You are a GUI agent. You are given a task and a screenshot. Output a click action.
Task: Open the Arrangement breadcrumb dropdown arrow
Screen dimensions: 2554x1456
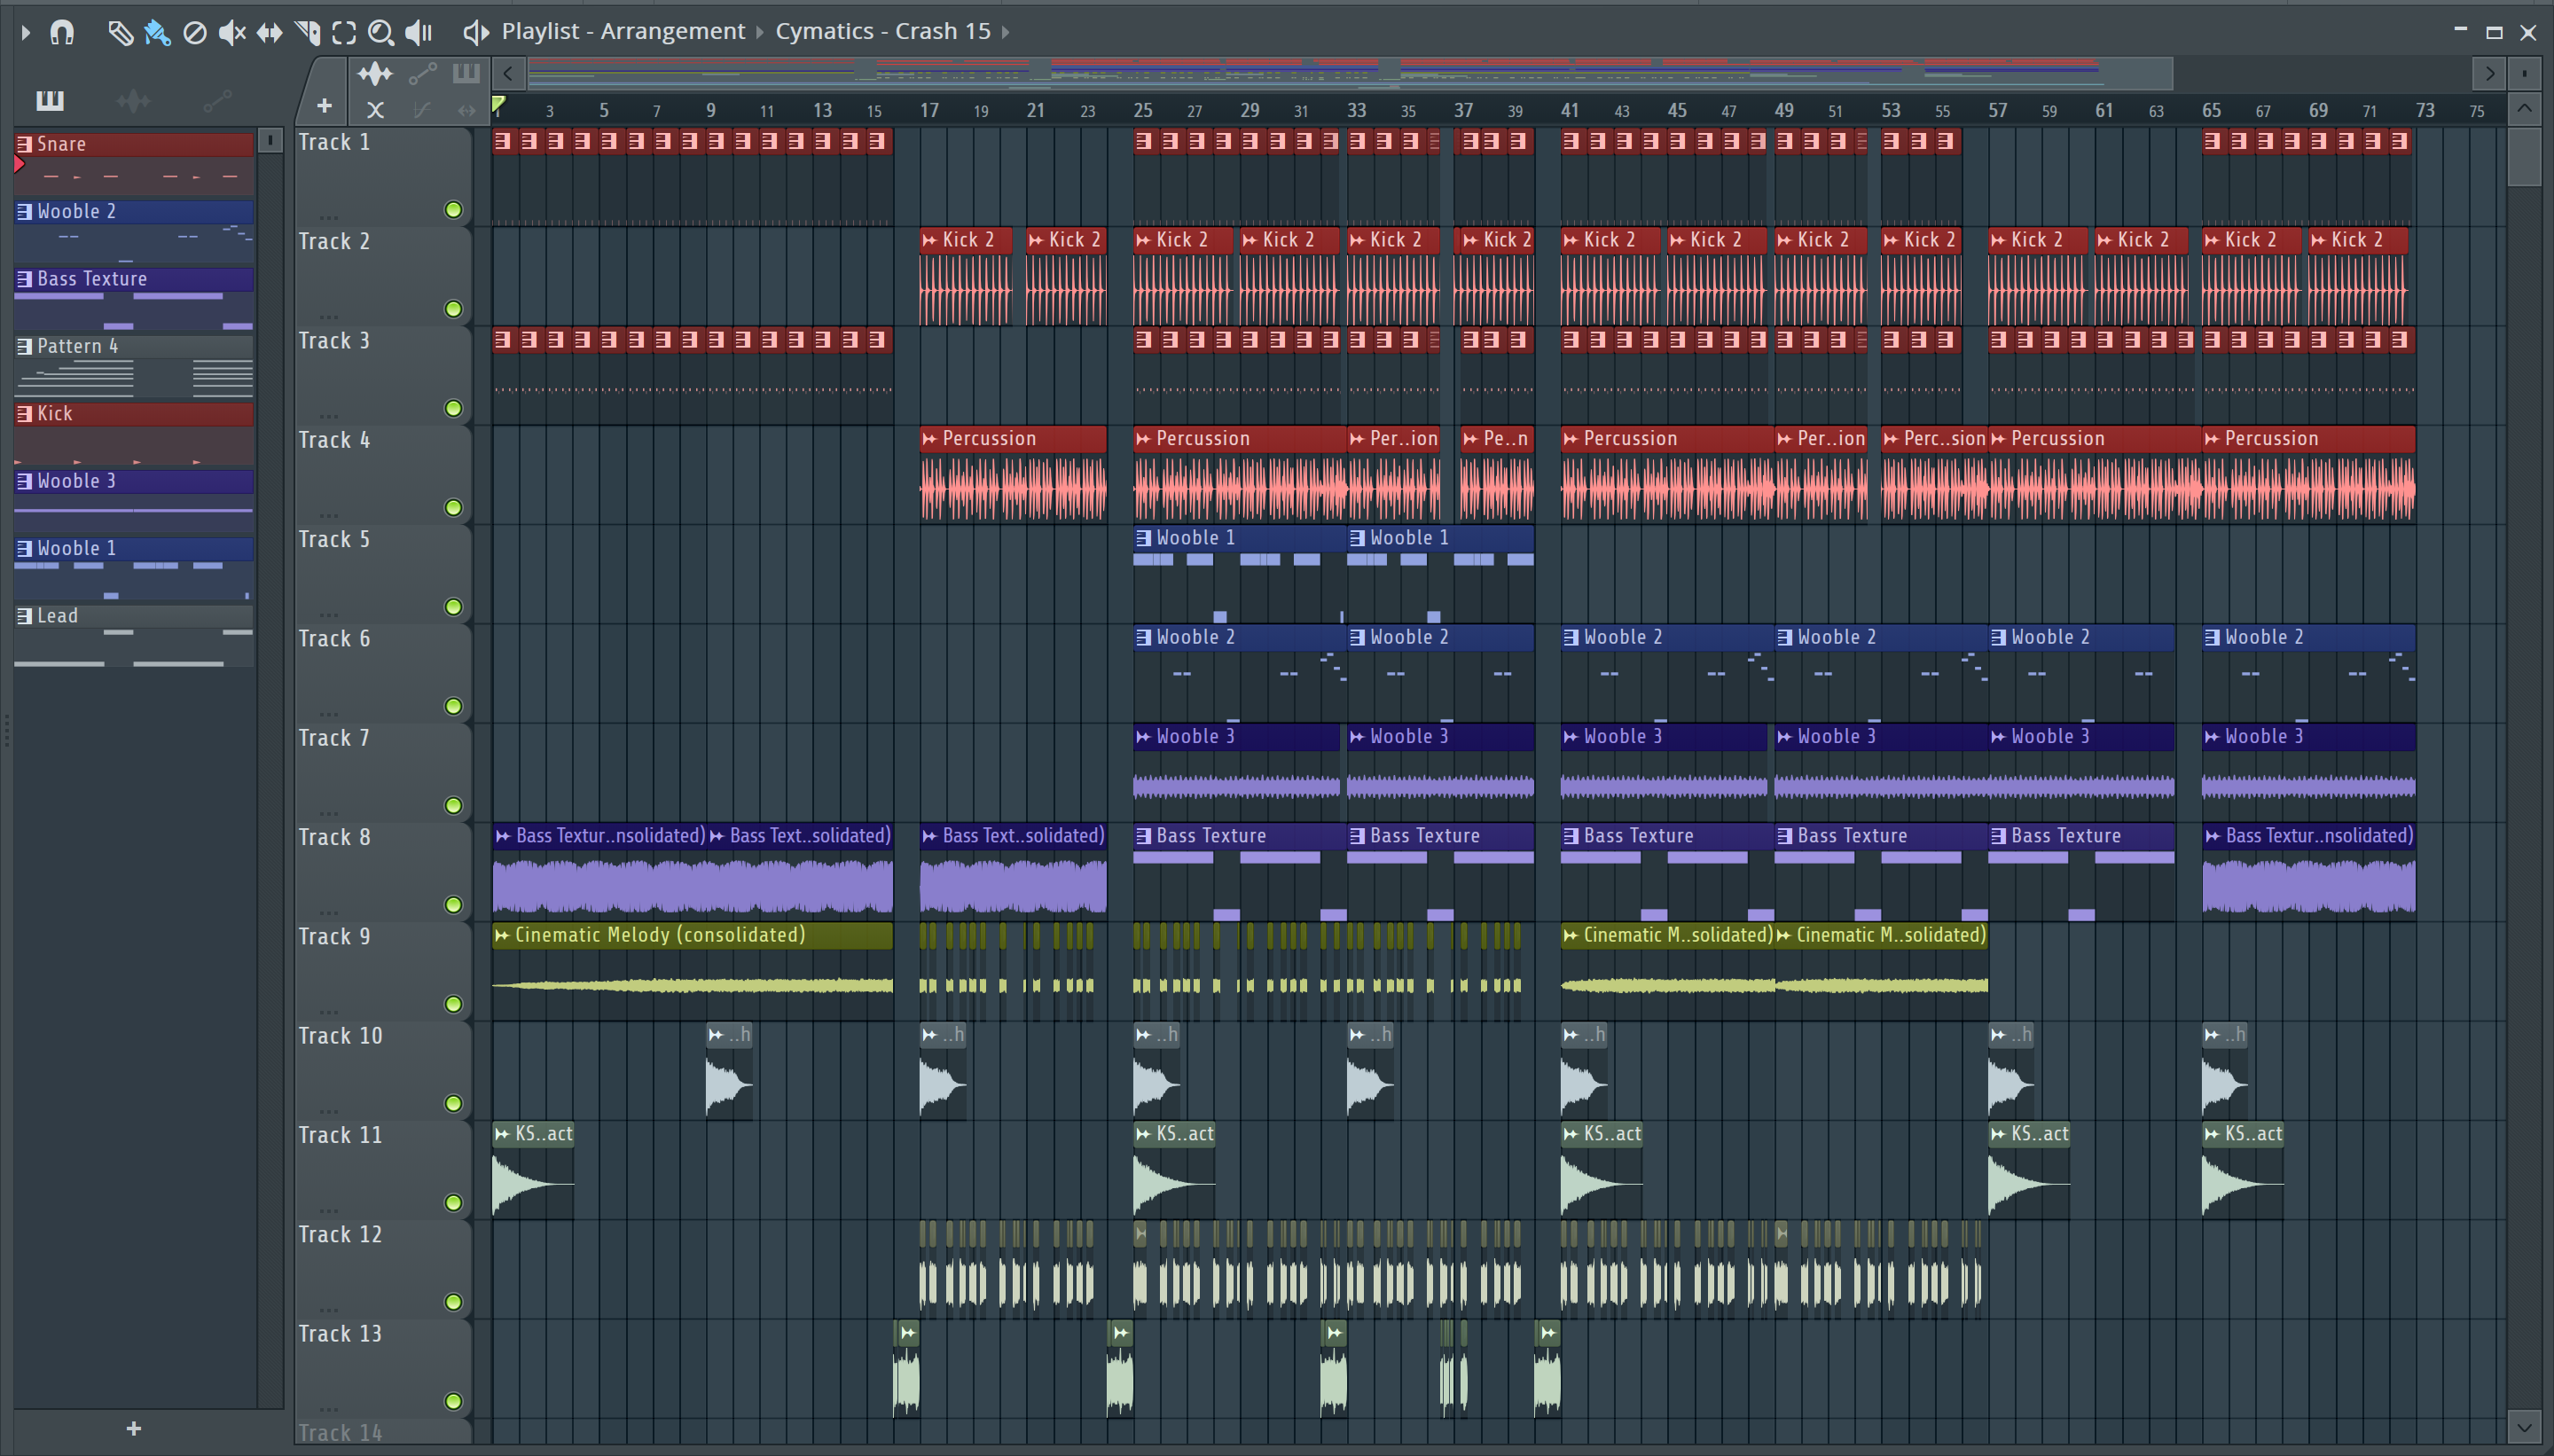coord(760,32)
